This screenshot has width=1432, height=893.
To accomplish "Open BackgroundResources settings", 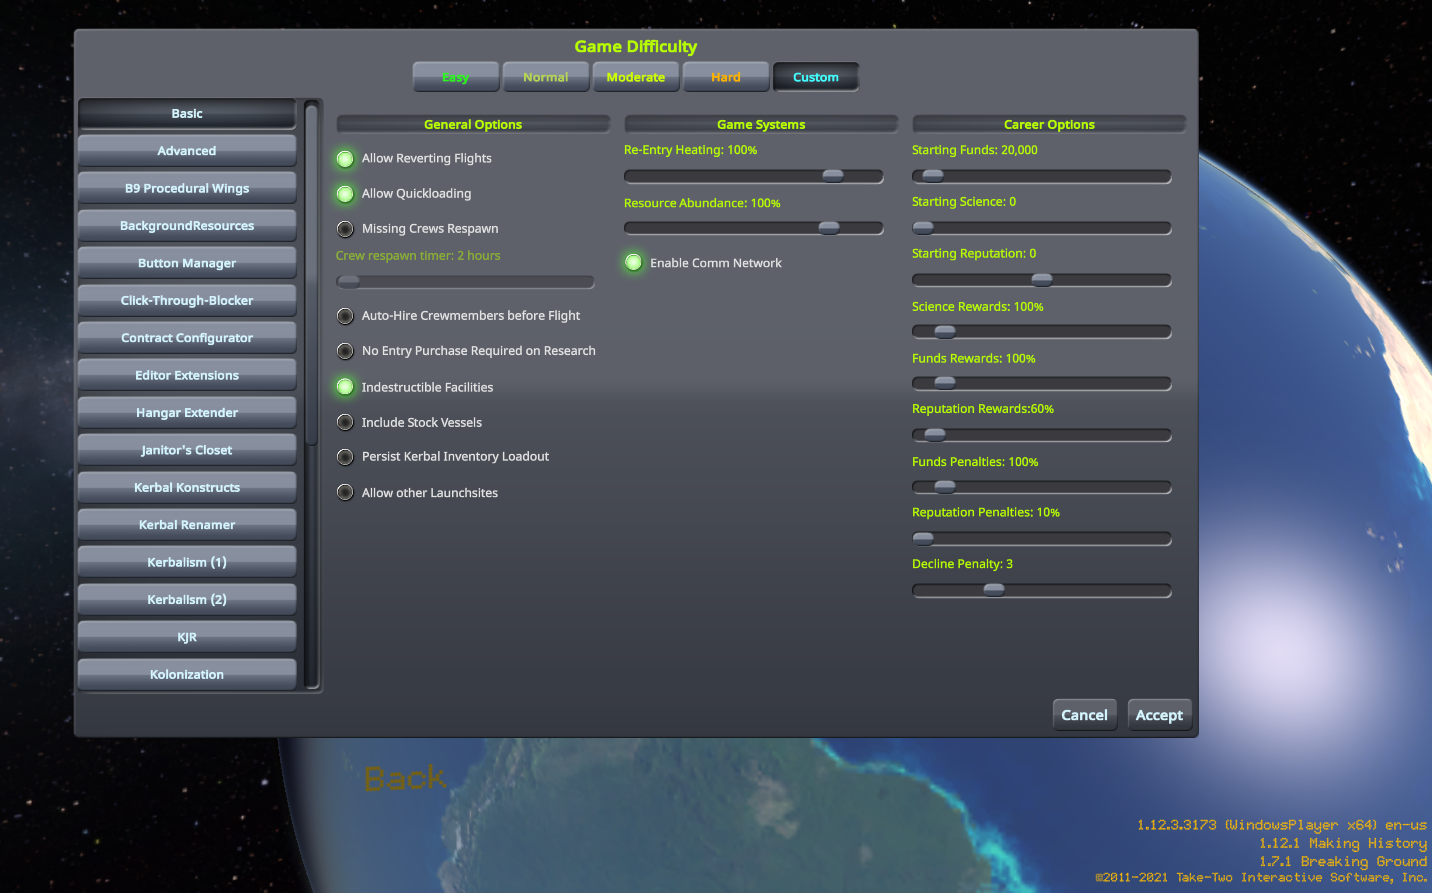I will (187, 226).
